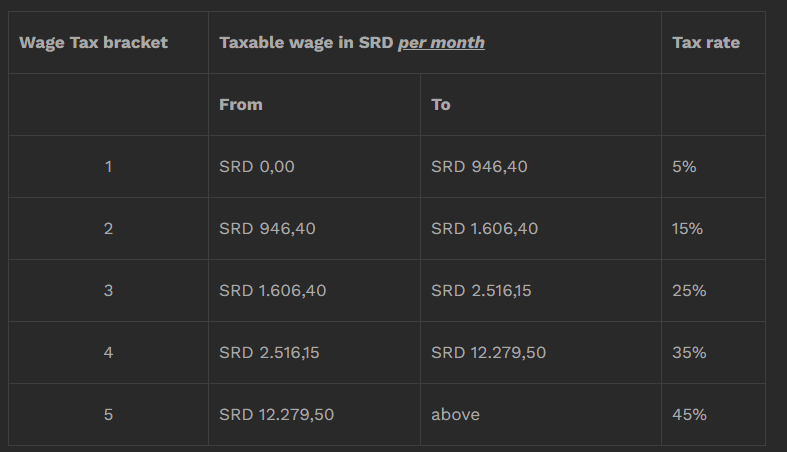This screenshot has width=787, height=452.
Task: Select the bracket number 2 cell
Action: pyautogui.click(x=108, y=229)
